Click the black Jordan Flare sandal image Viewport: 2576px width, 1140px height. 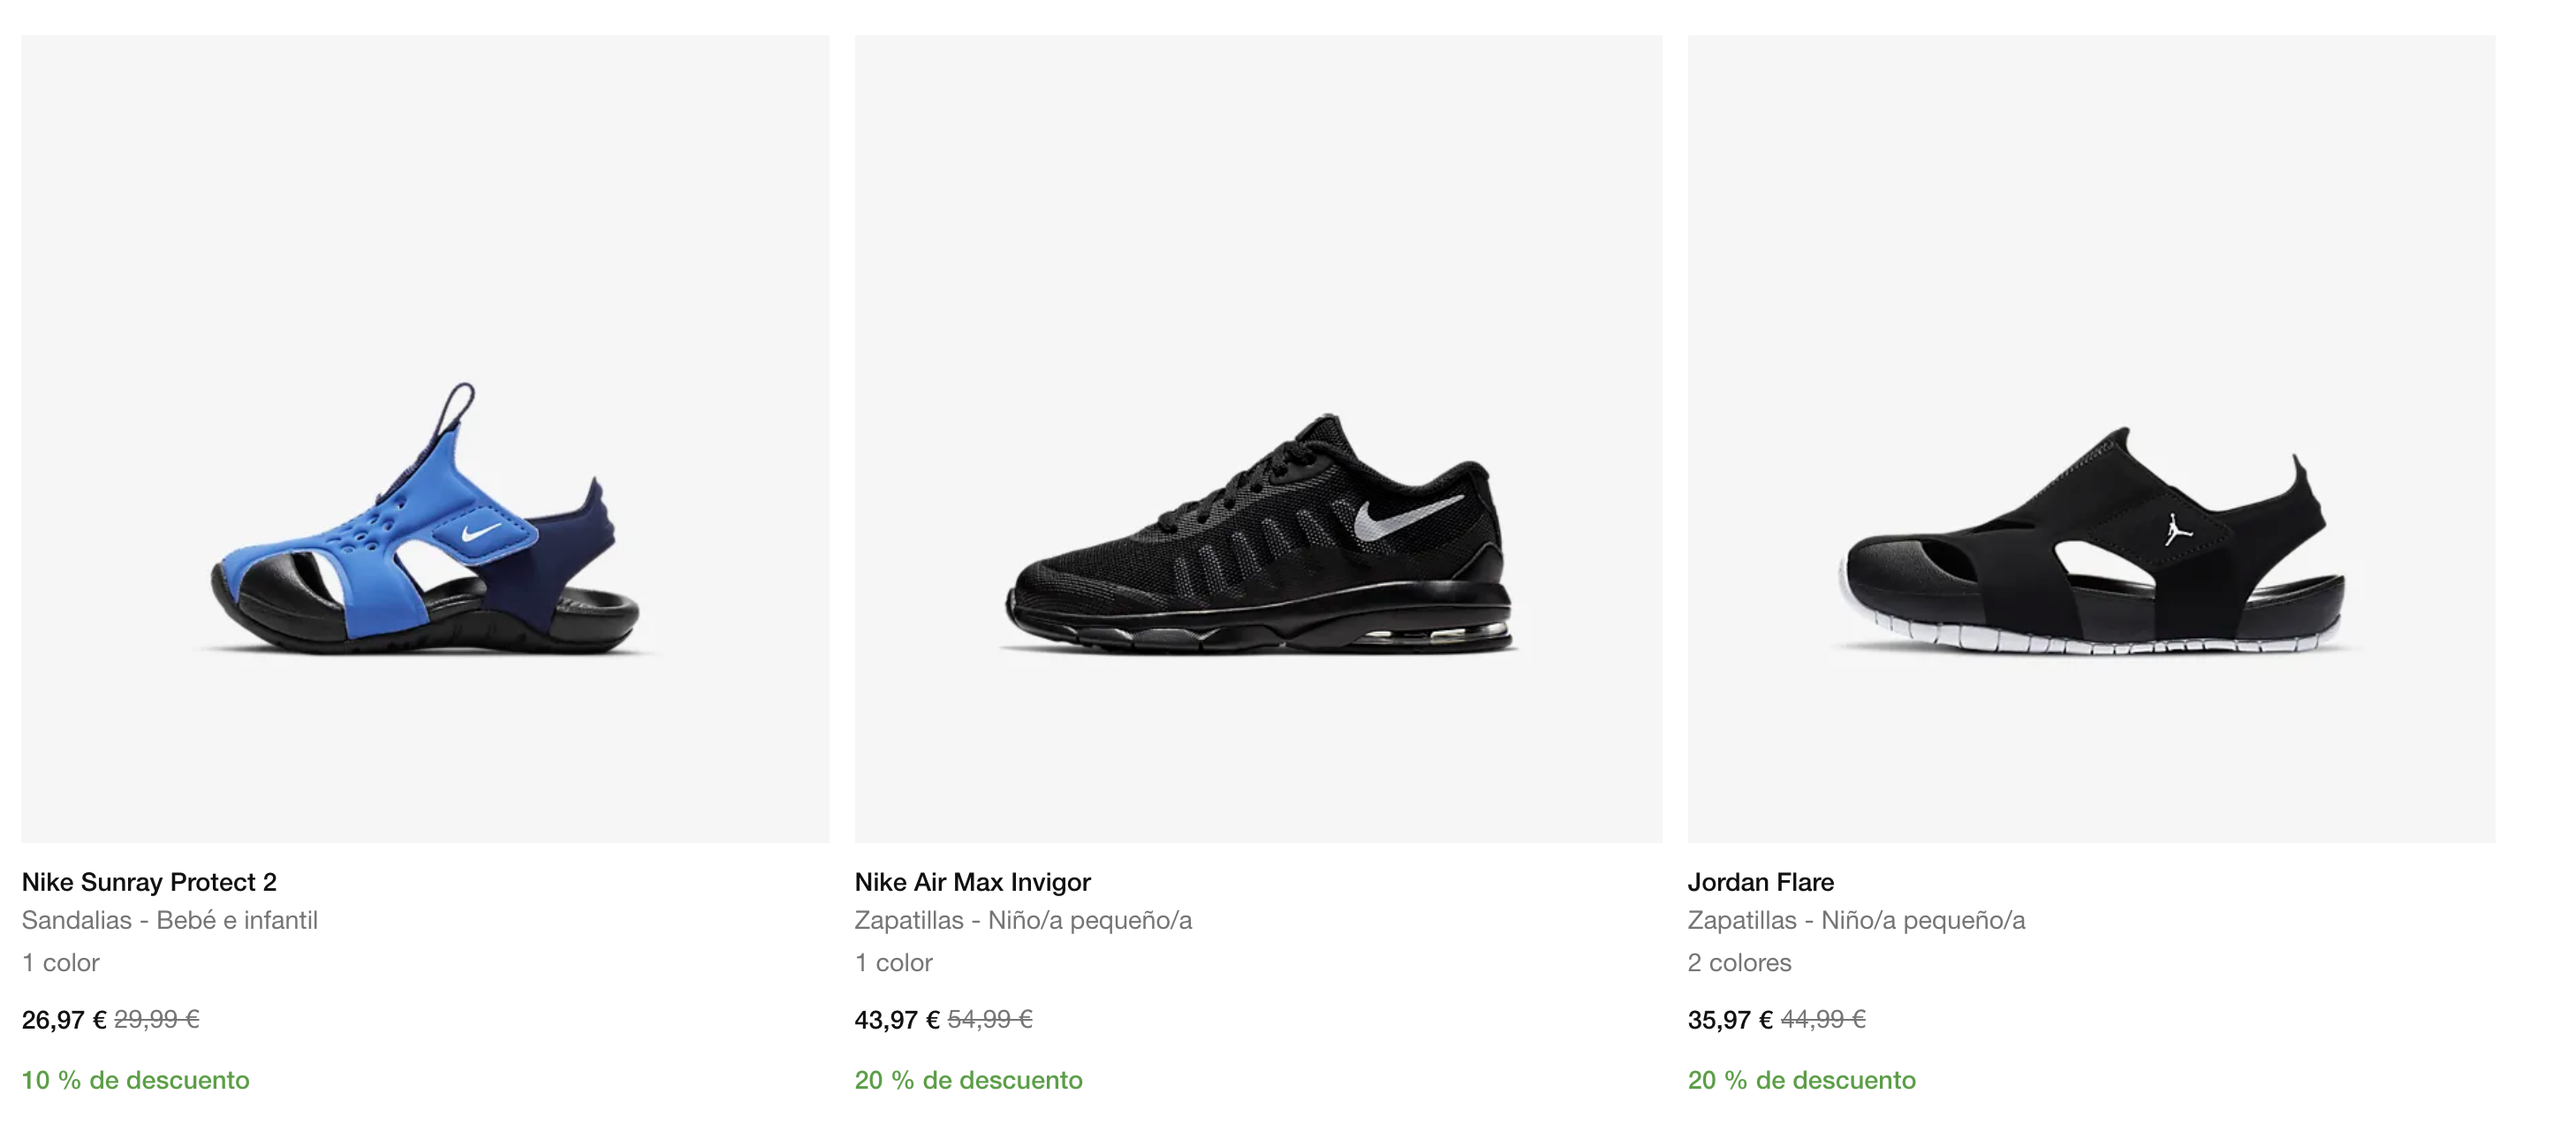pyautogui.click(x=2091, y=545)
